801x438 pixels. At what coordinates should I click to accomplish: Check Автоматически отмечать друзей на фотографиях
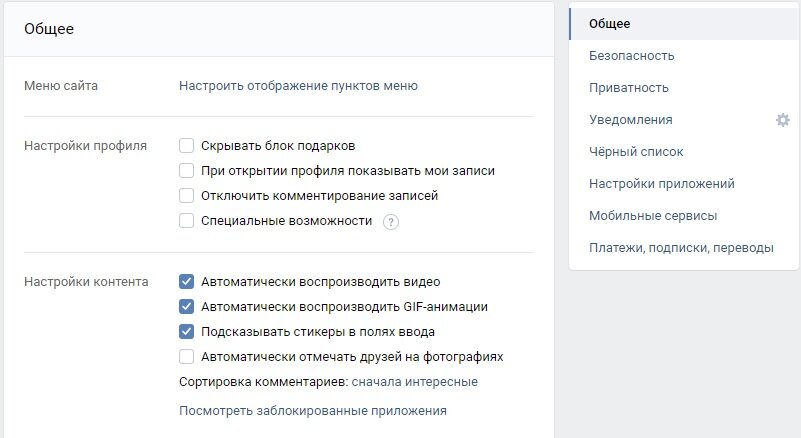[x=186, y=357]
